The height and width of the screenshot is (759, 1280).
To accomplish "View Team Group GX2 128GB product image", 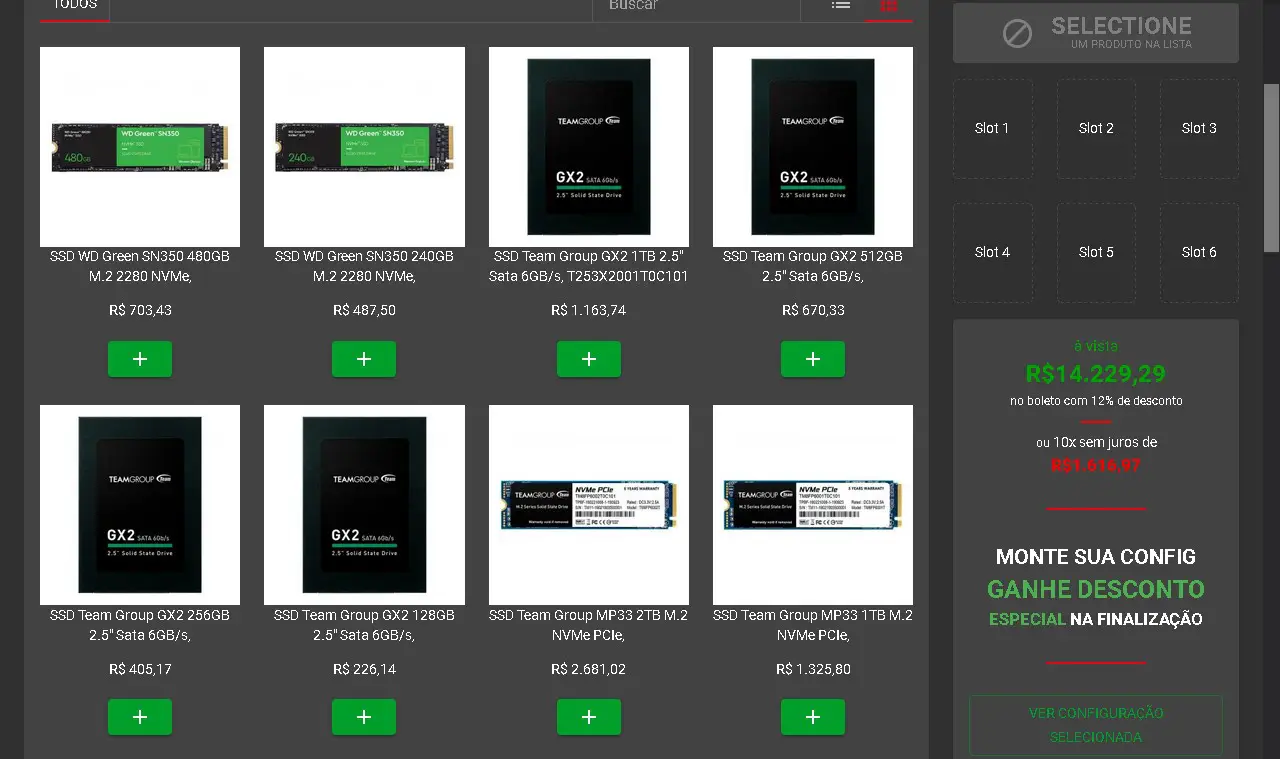I will [x=364, y=505].
